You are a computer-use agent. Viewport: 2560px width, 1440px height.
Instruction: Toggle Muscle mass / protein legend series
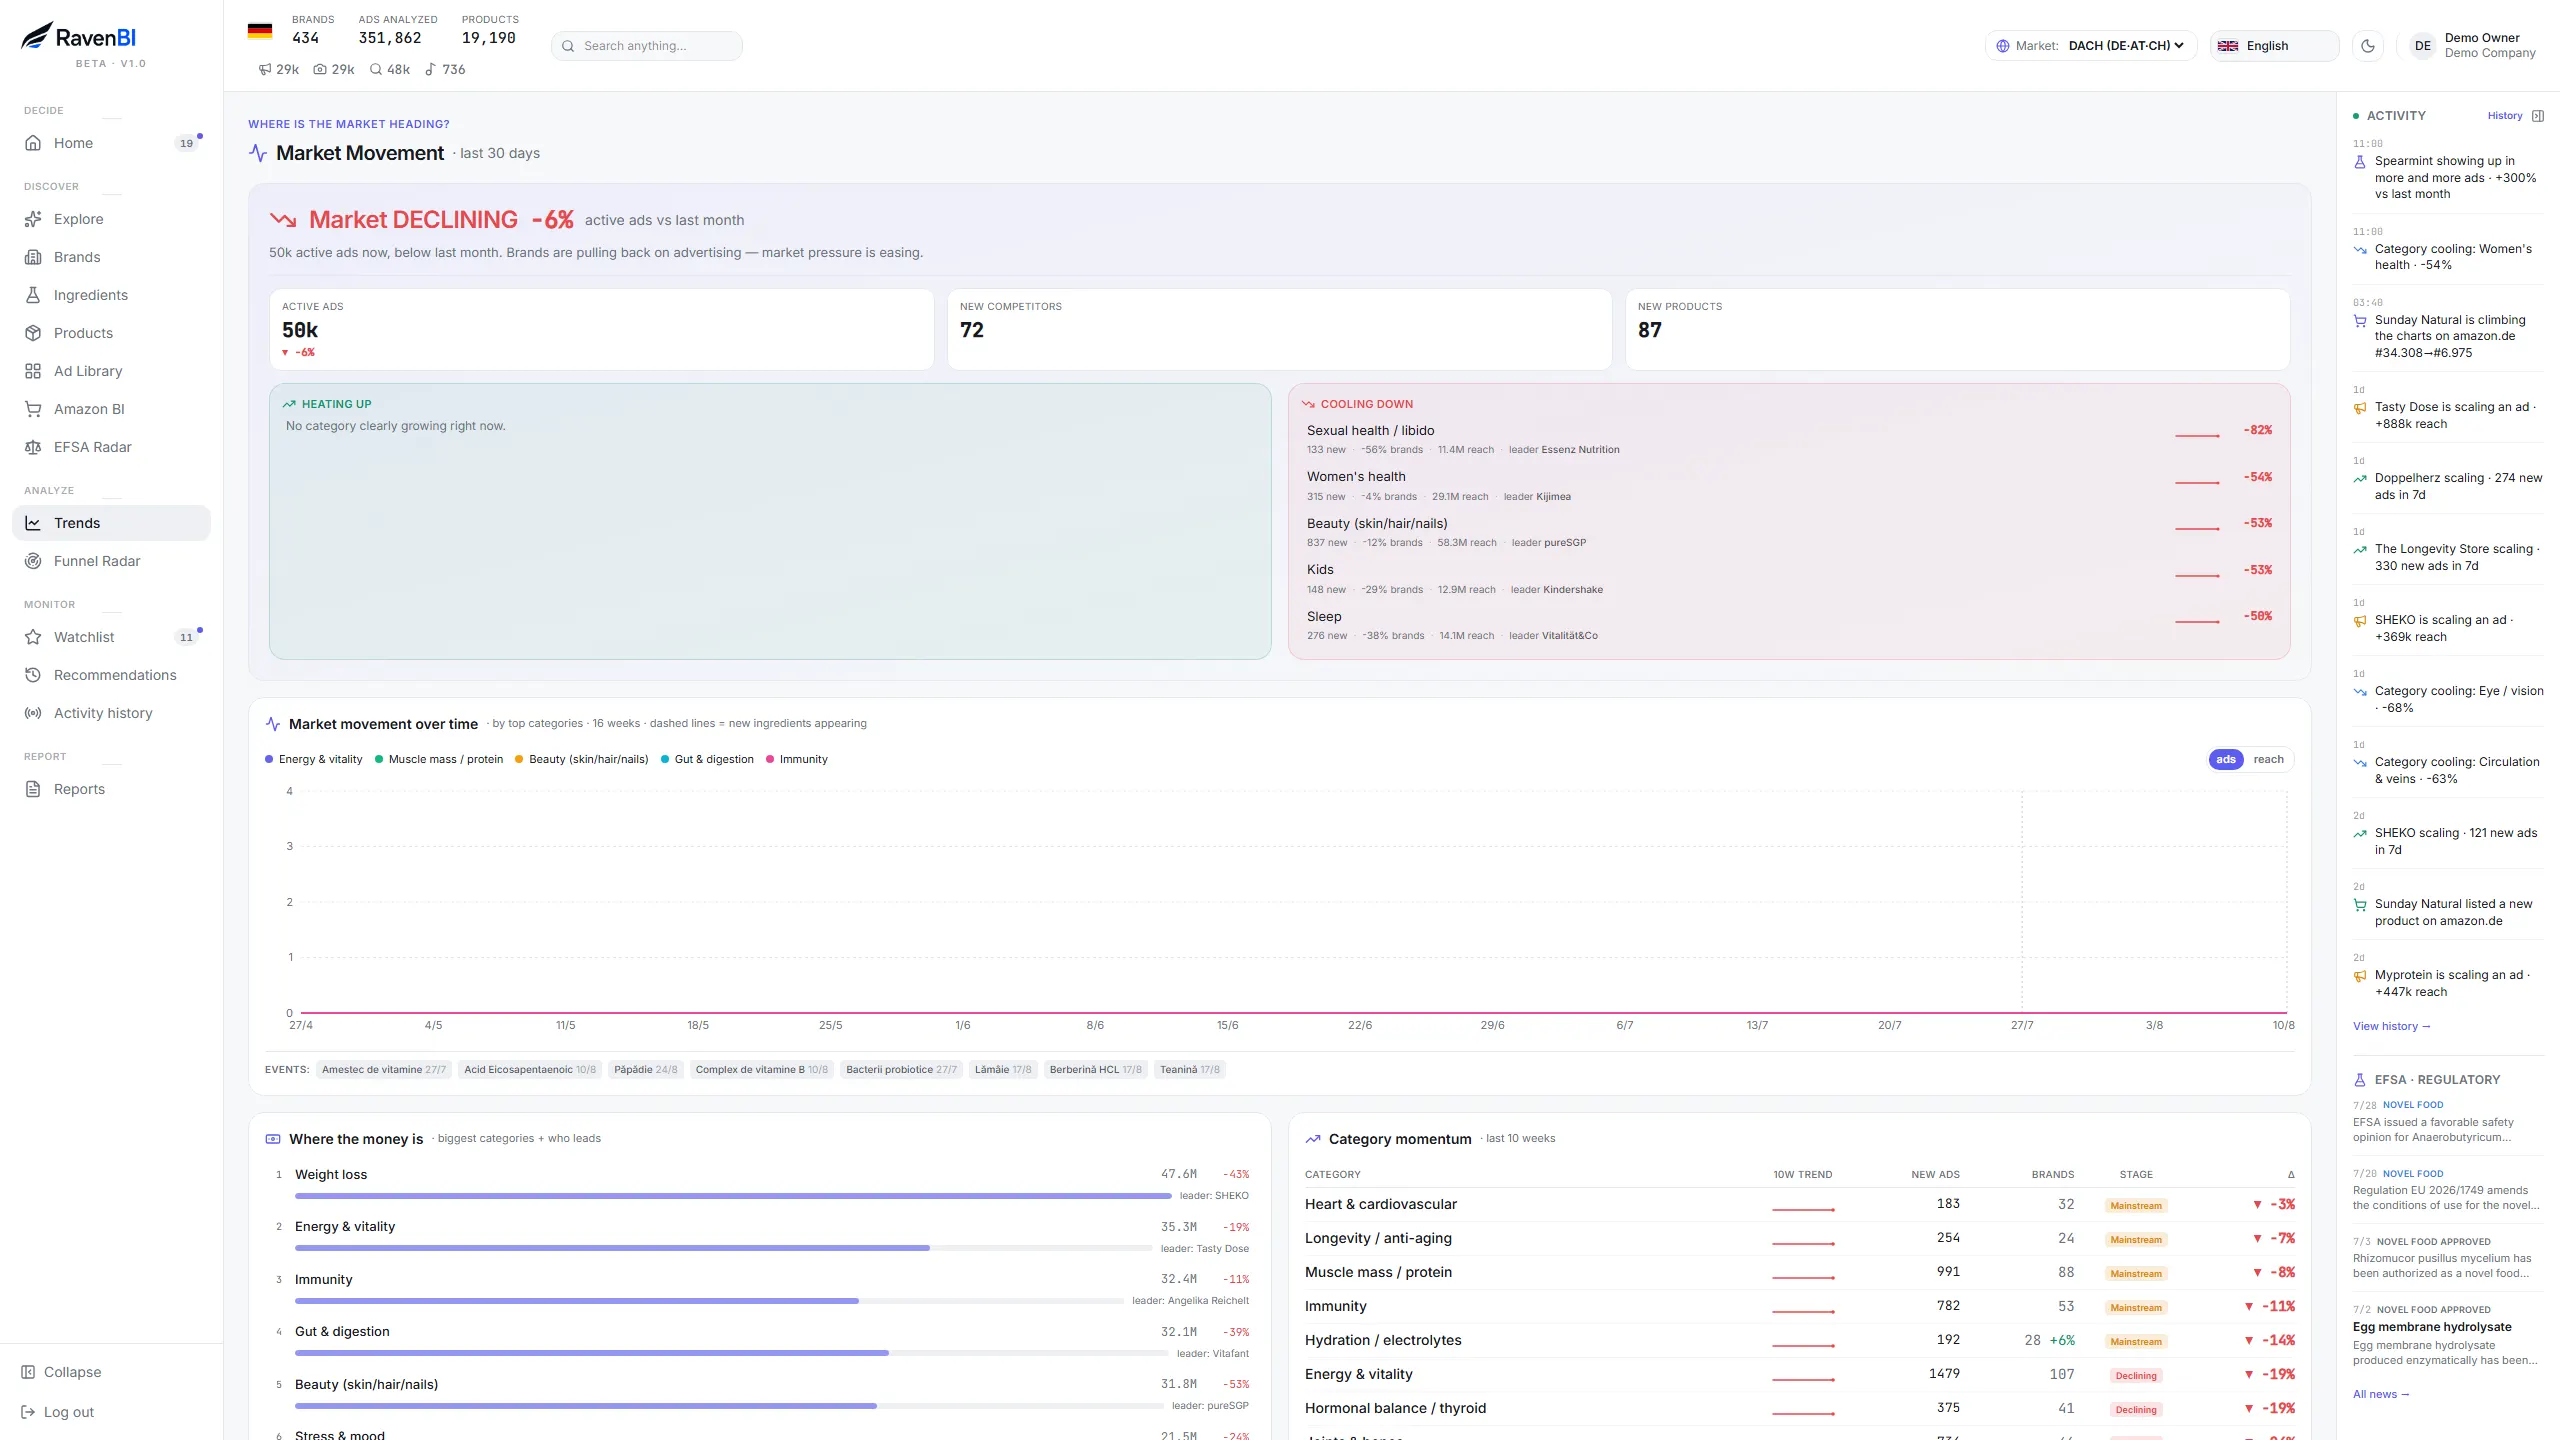tap(439, 759)
